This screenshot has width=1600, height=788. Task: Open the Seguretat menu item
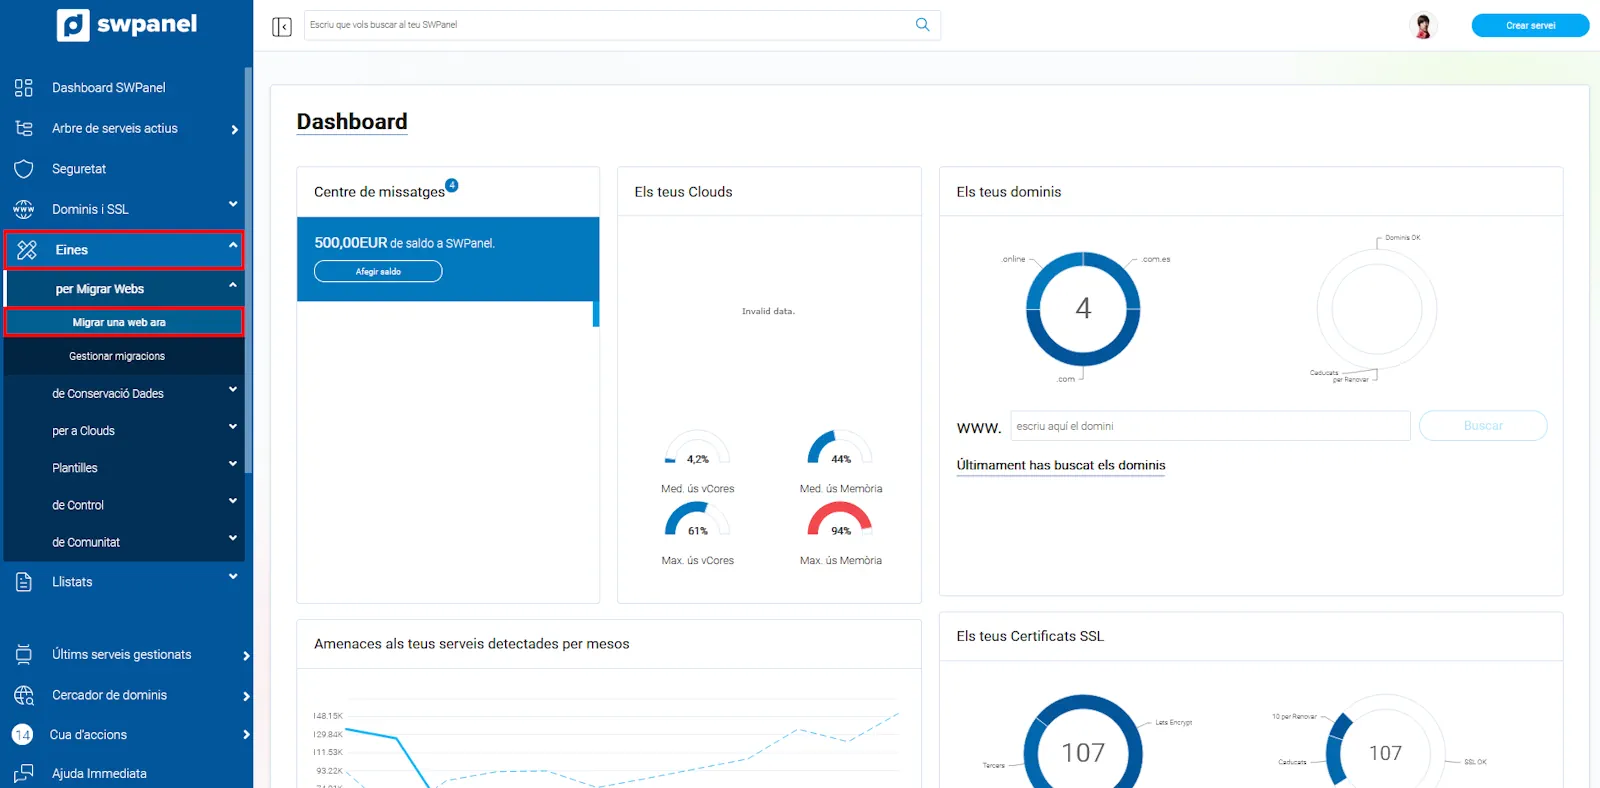pyautogui.click(x=79, y=169)
